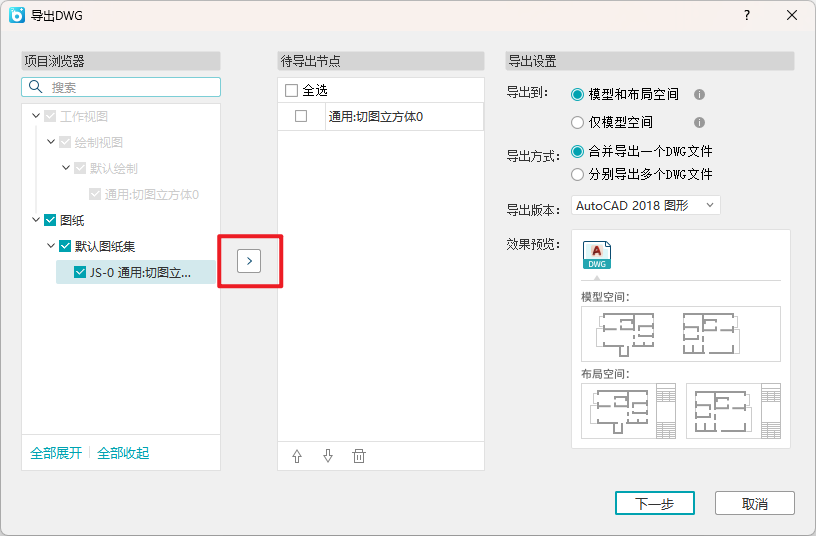Collapse the 工作视图 tree node
816x536 pixels.
click(x=36, y=116)
